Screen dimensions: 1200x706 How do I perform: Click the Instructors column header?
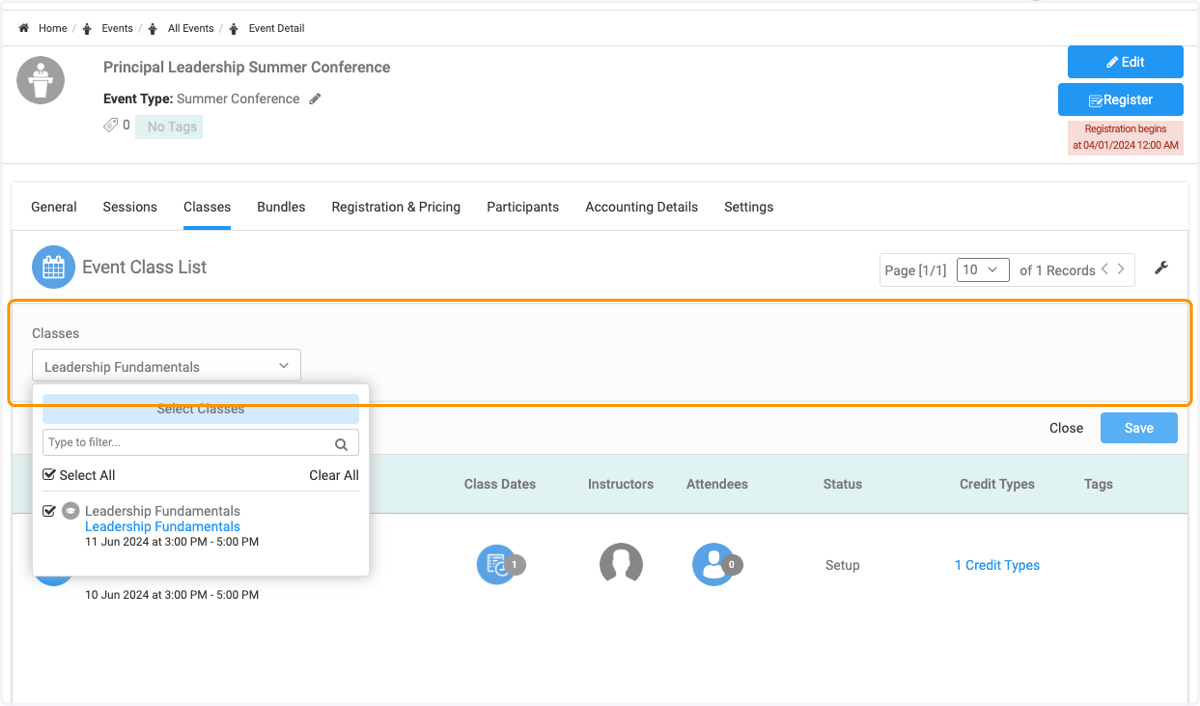coord(621,484)
